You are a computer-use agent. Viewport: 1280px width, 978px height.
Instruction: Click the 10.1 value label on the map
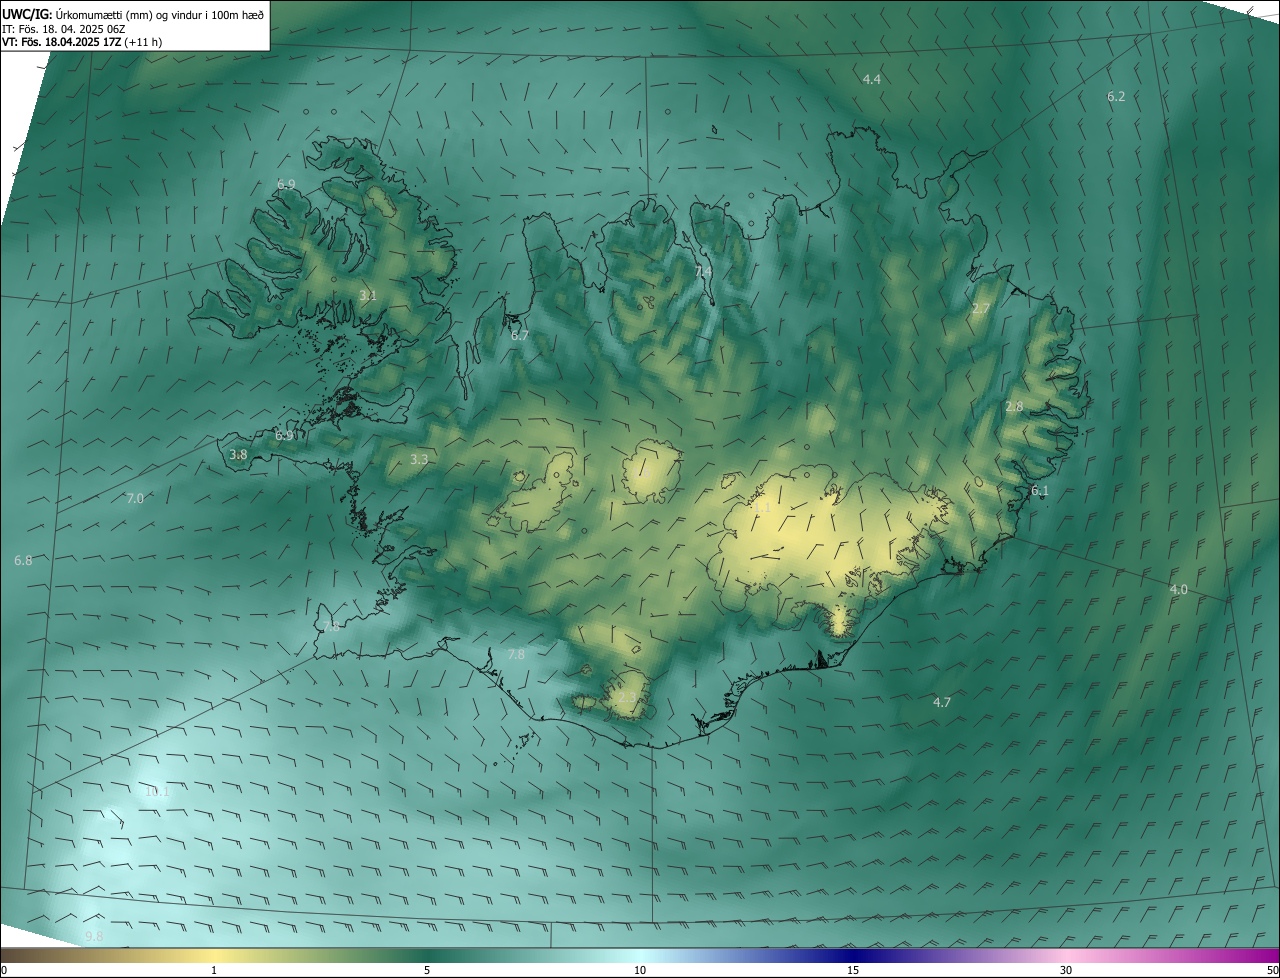coord(157,792)
